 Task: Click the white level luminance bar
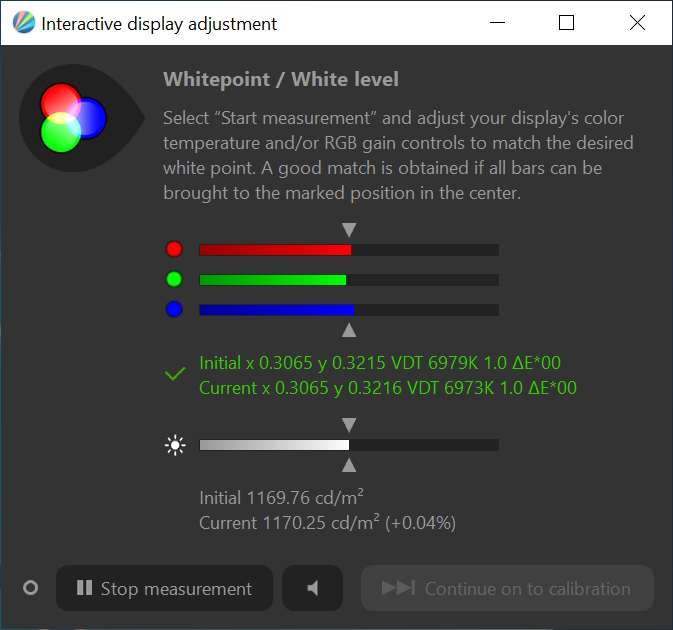point(348,445)
